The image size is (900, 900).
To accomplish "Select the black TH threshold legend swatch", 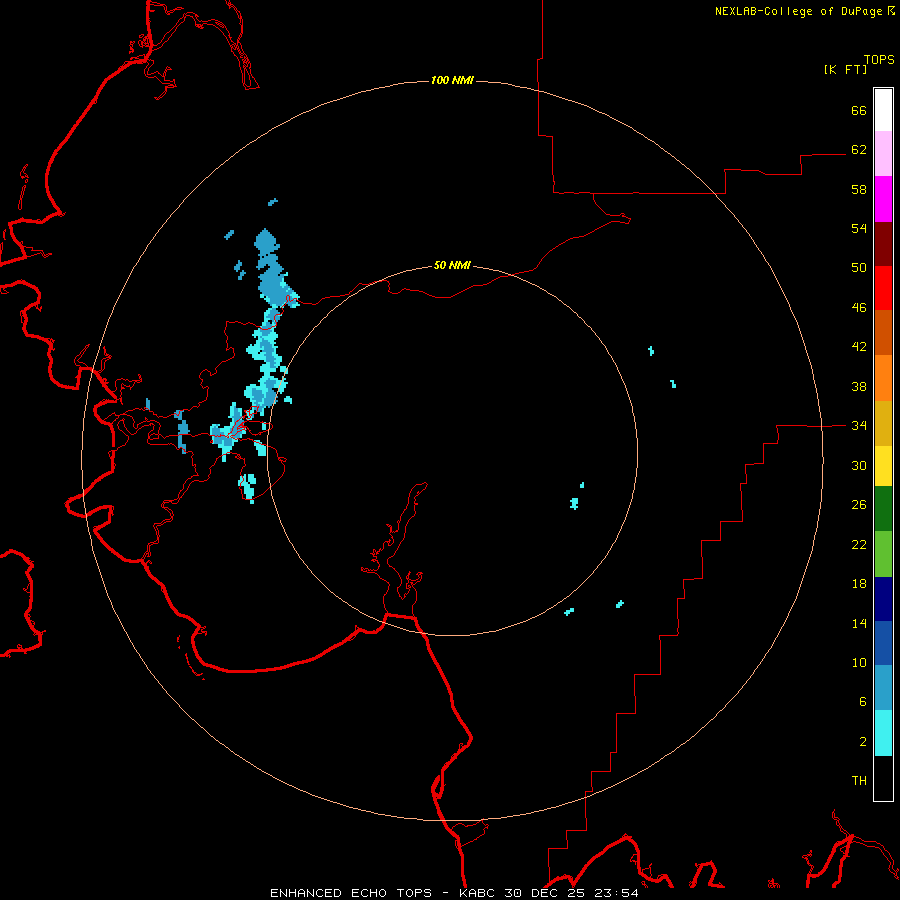I will point(883,778).
